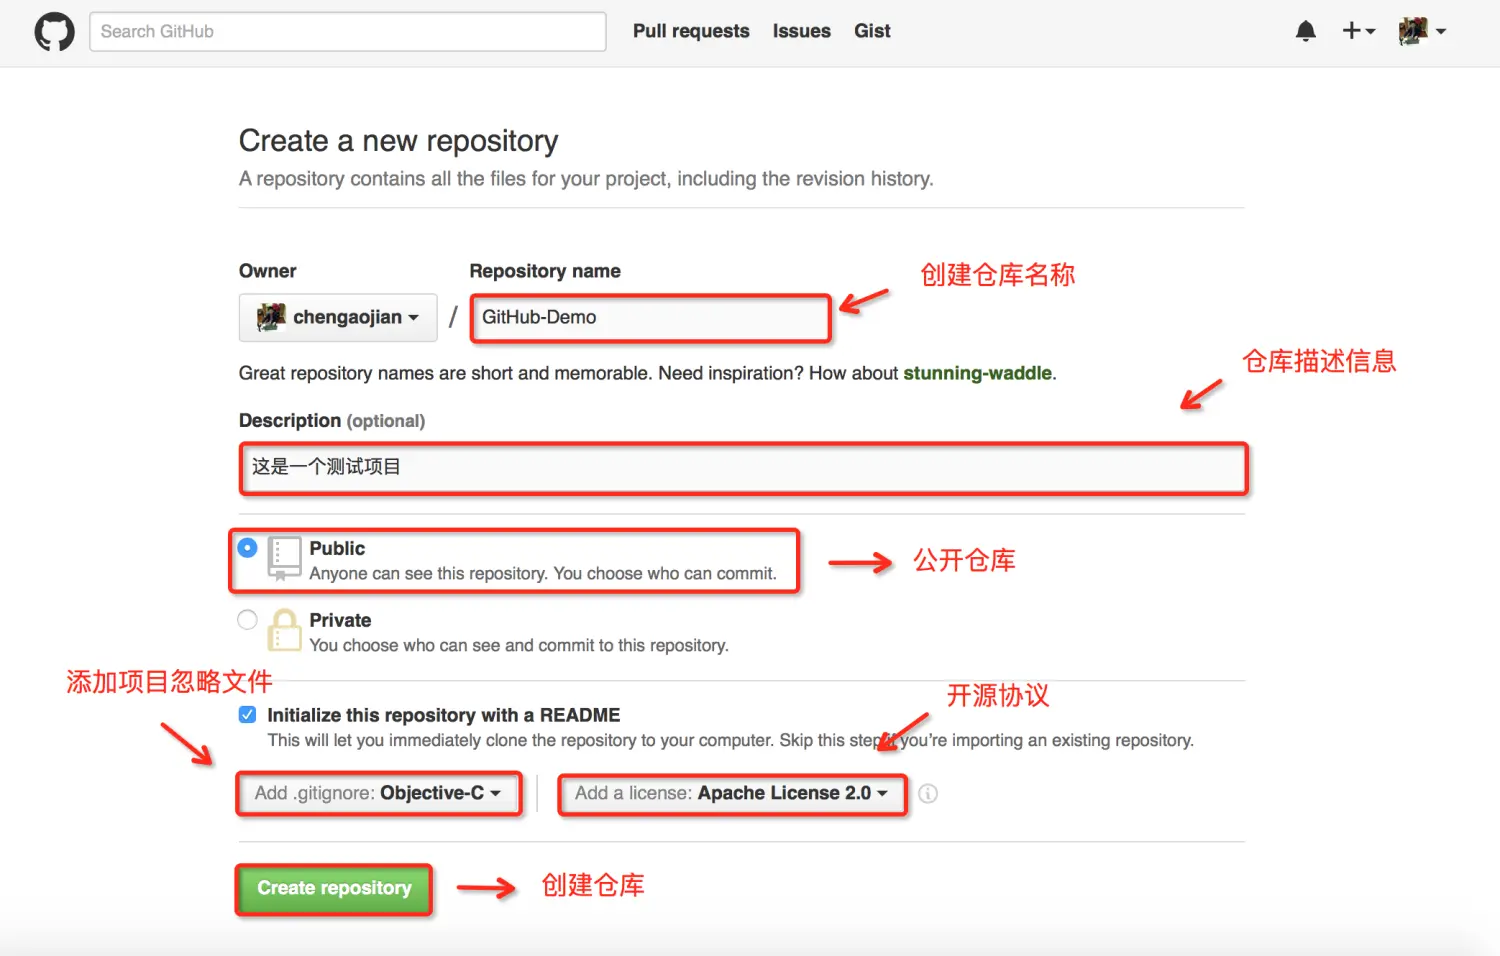Click the Public repository book icon

(284, 559)
